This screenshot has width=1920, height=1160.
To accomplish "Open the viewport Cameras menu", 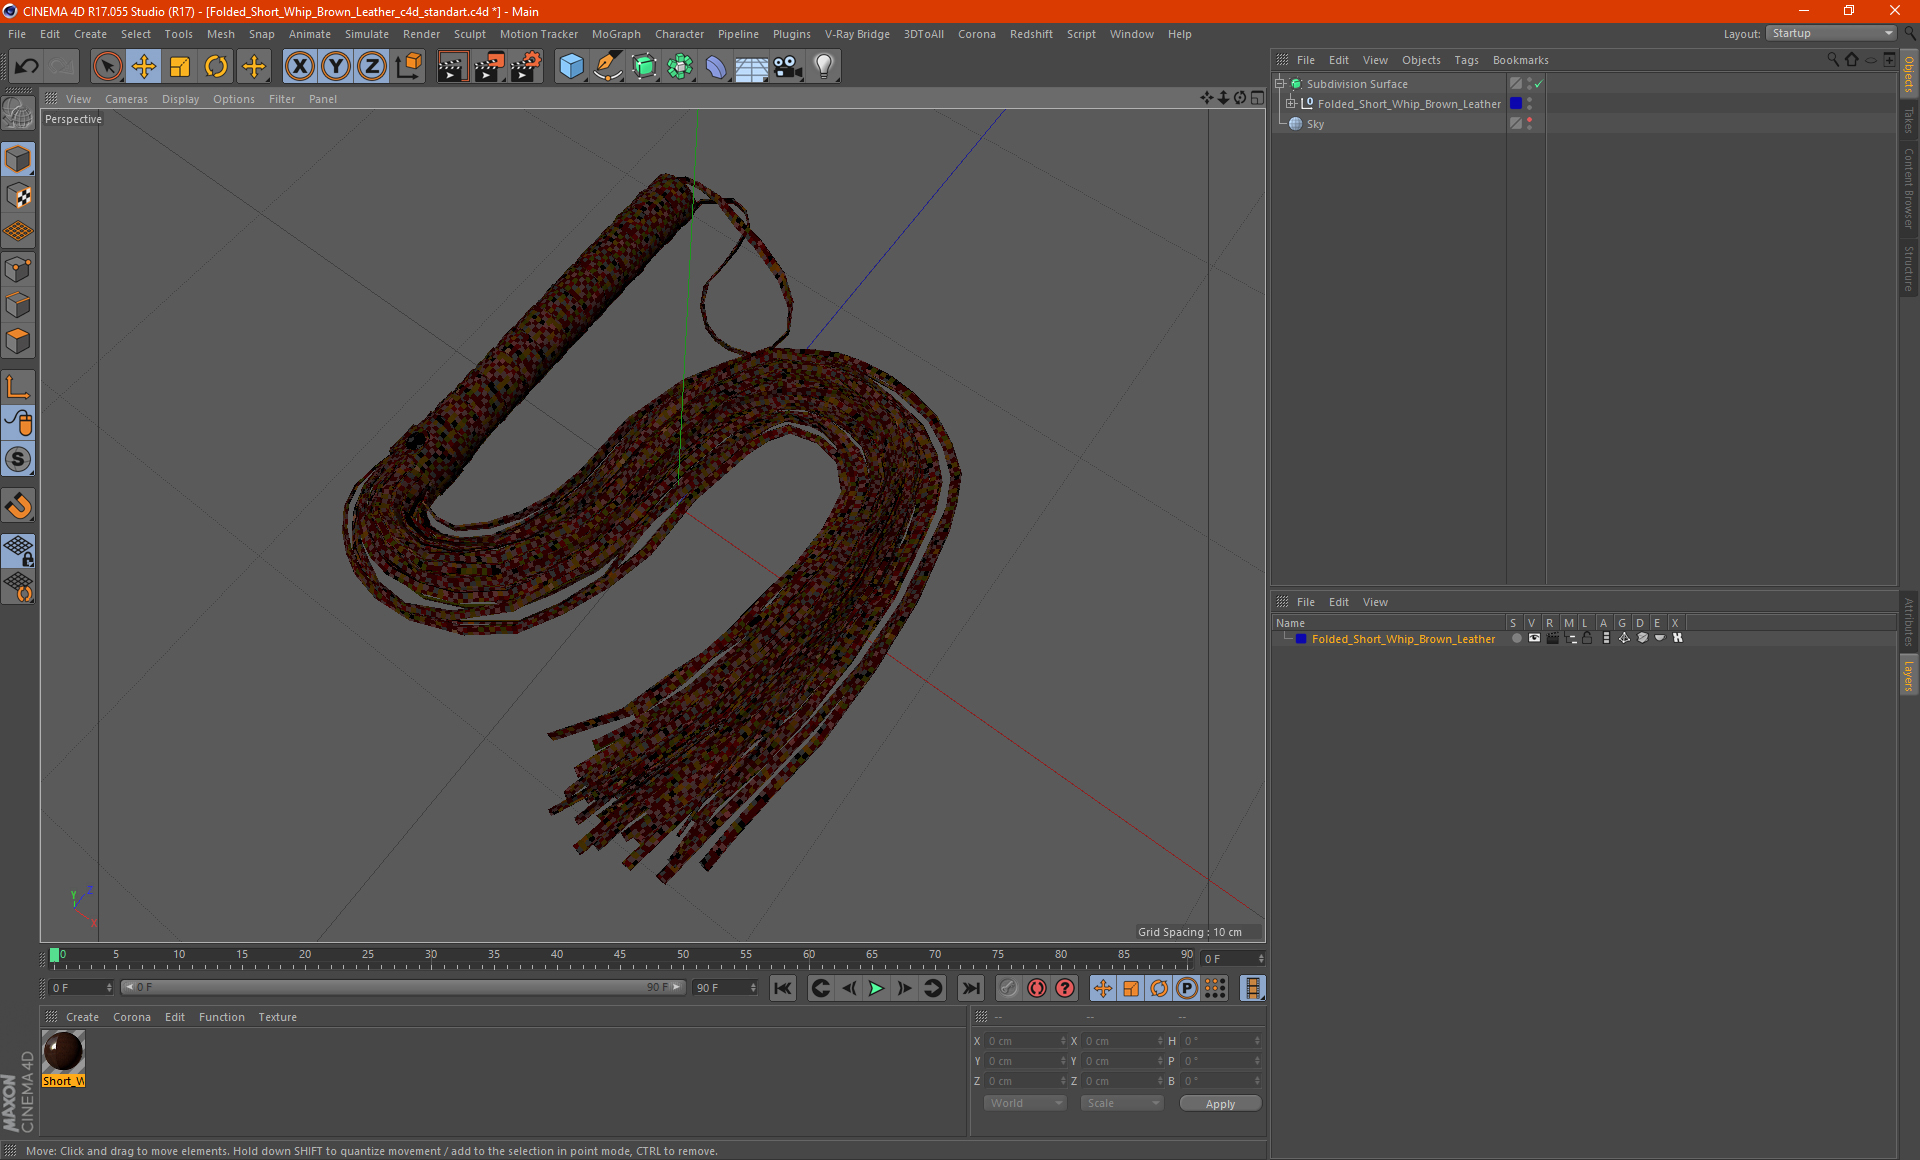I will (x=126, y=99).
